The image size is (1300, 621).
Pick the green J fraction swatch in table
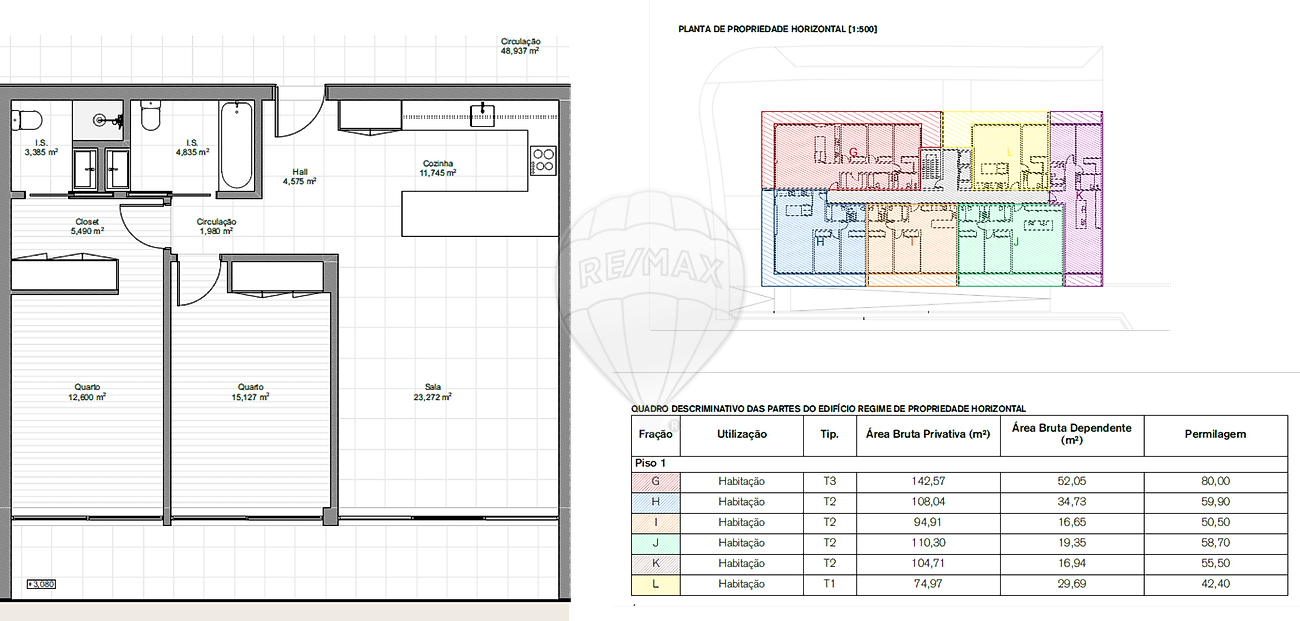click(656, 543)
